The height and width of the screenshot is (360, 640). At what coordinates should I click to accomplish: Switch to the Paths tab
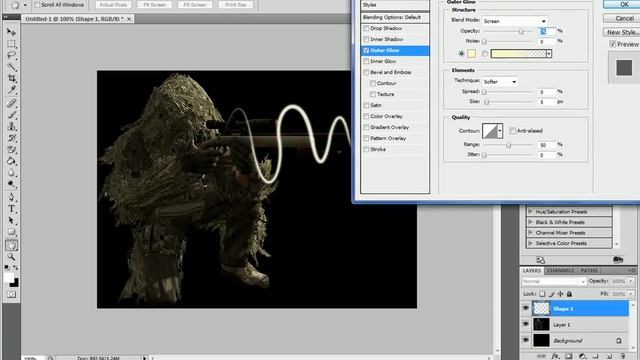click(x=589, y=271)
